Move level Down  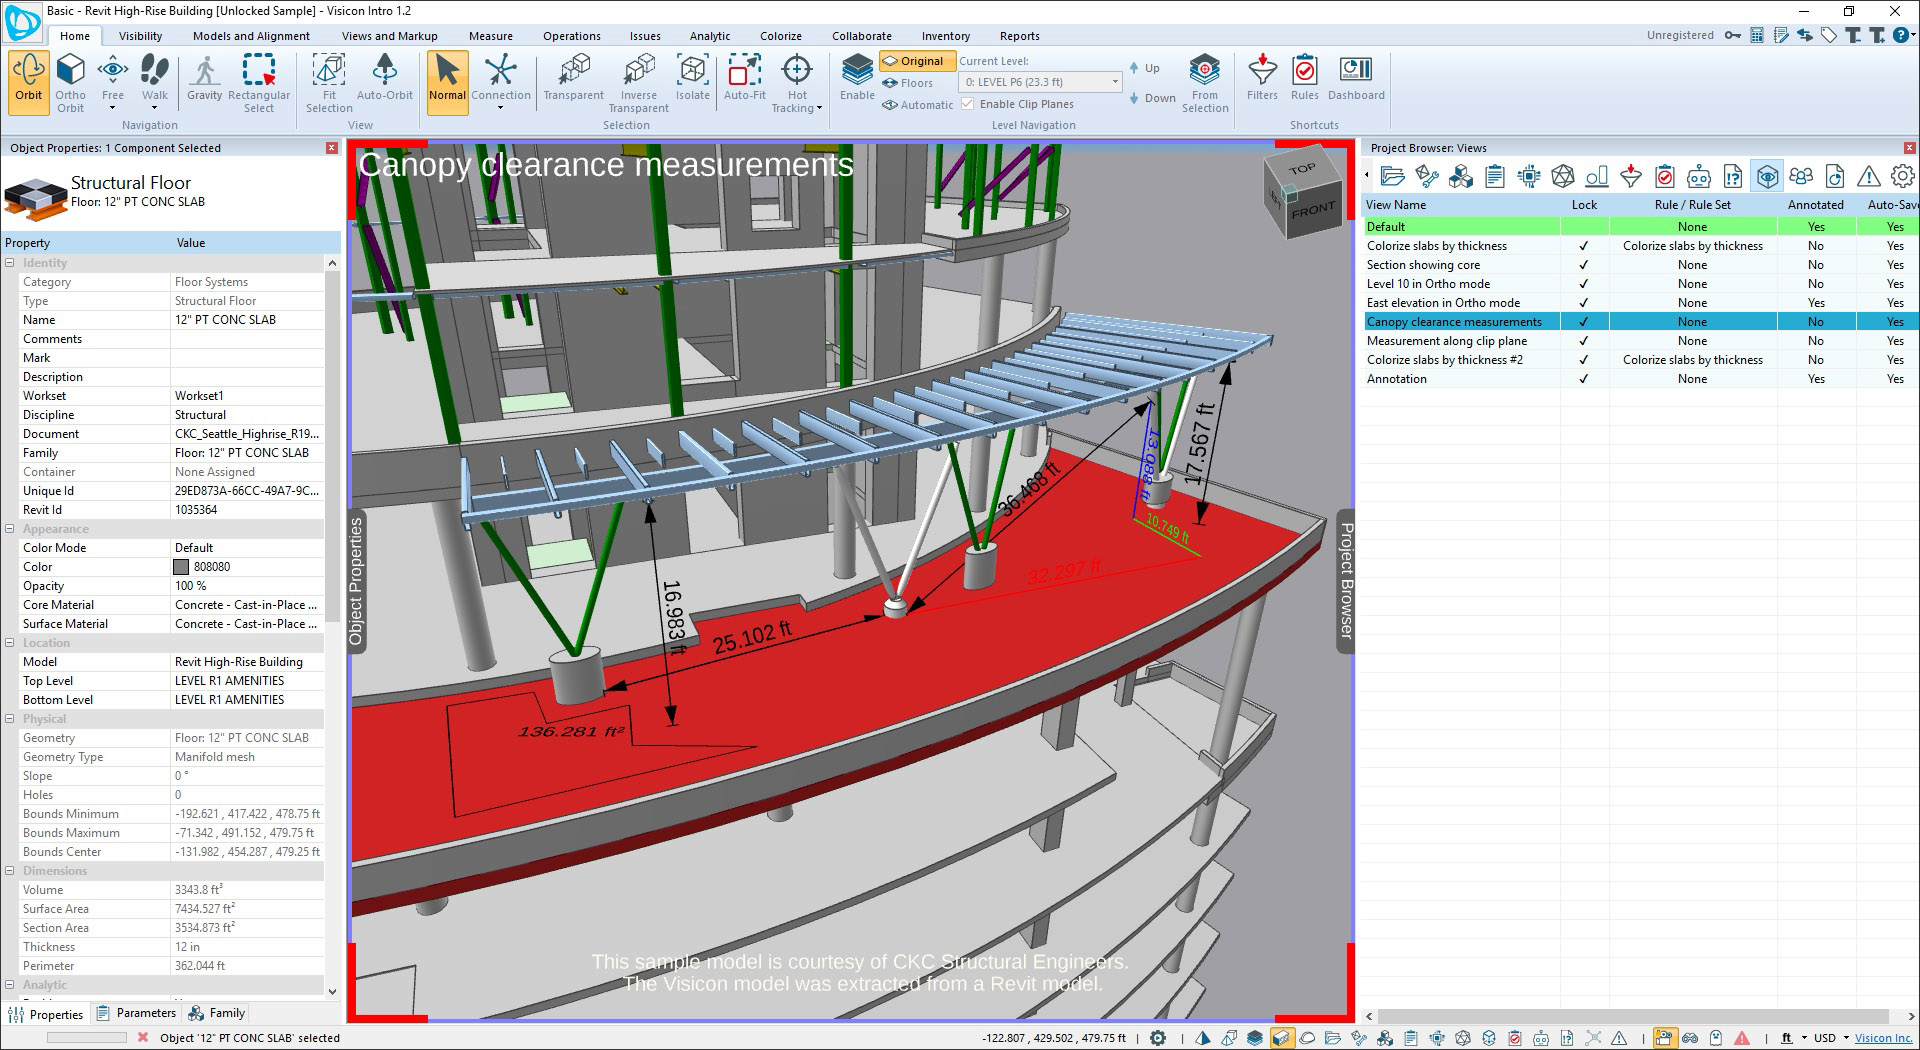click(1152, 98)
